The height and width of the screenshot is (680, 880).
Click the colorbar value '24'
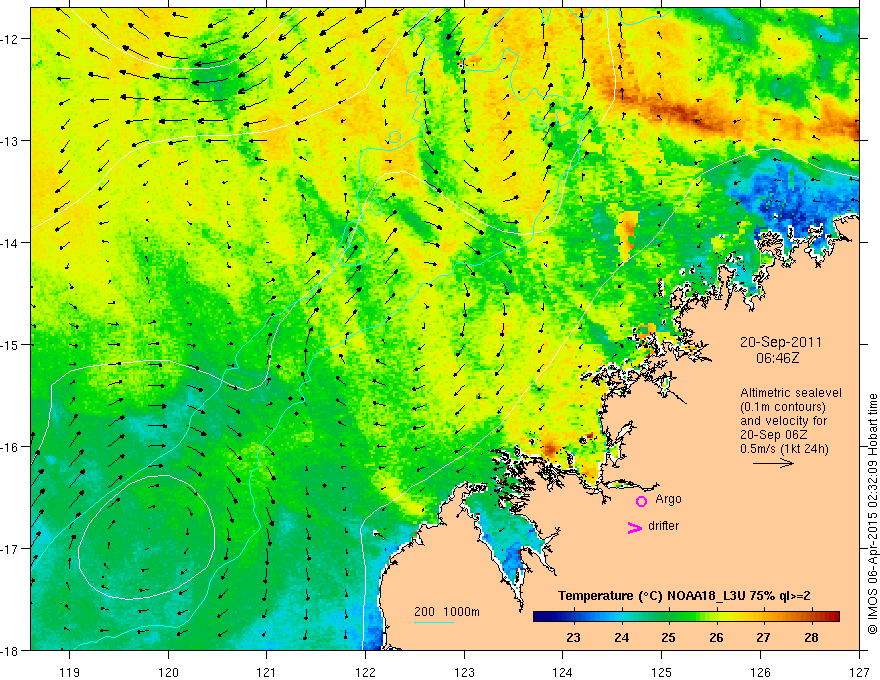click(621, 637)
